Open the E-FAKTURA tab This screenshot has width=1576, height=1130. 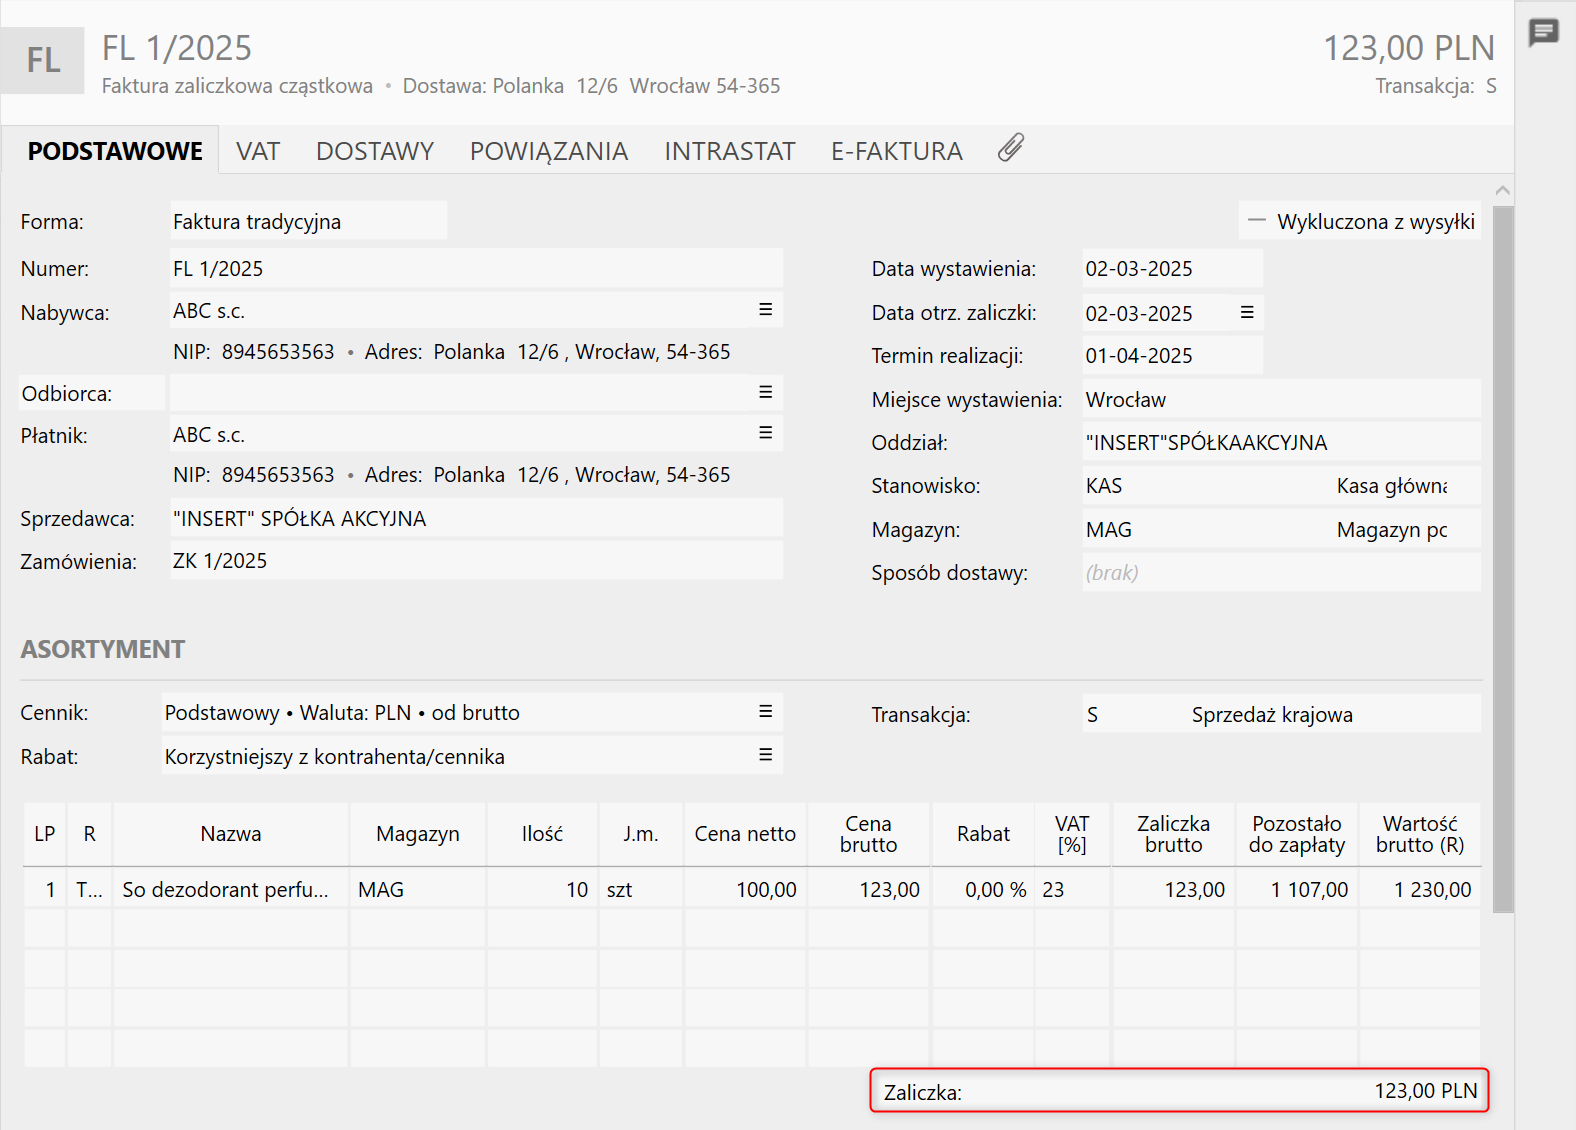pos(896,151)
